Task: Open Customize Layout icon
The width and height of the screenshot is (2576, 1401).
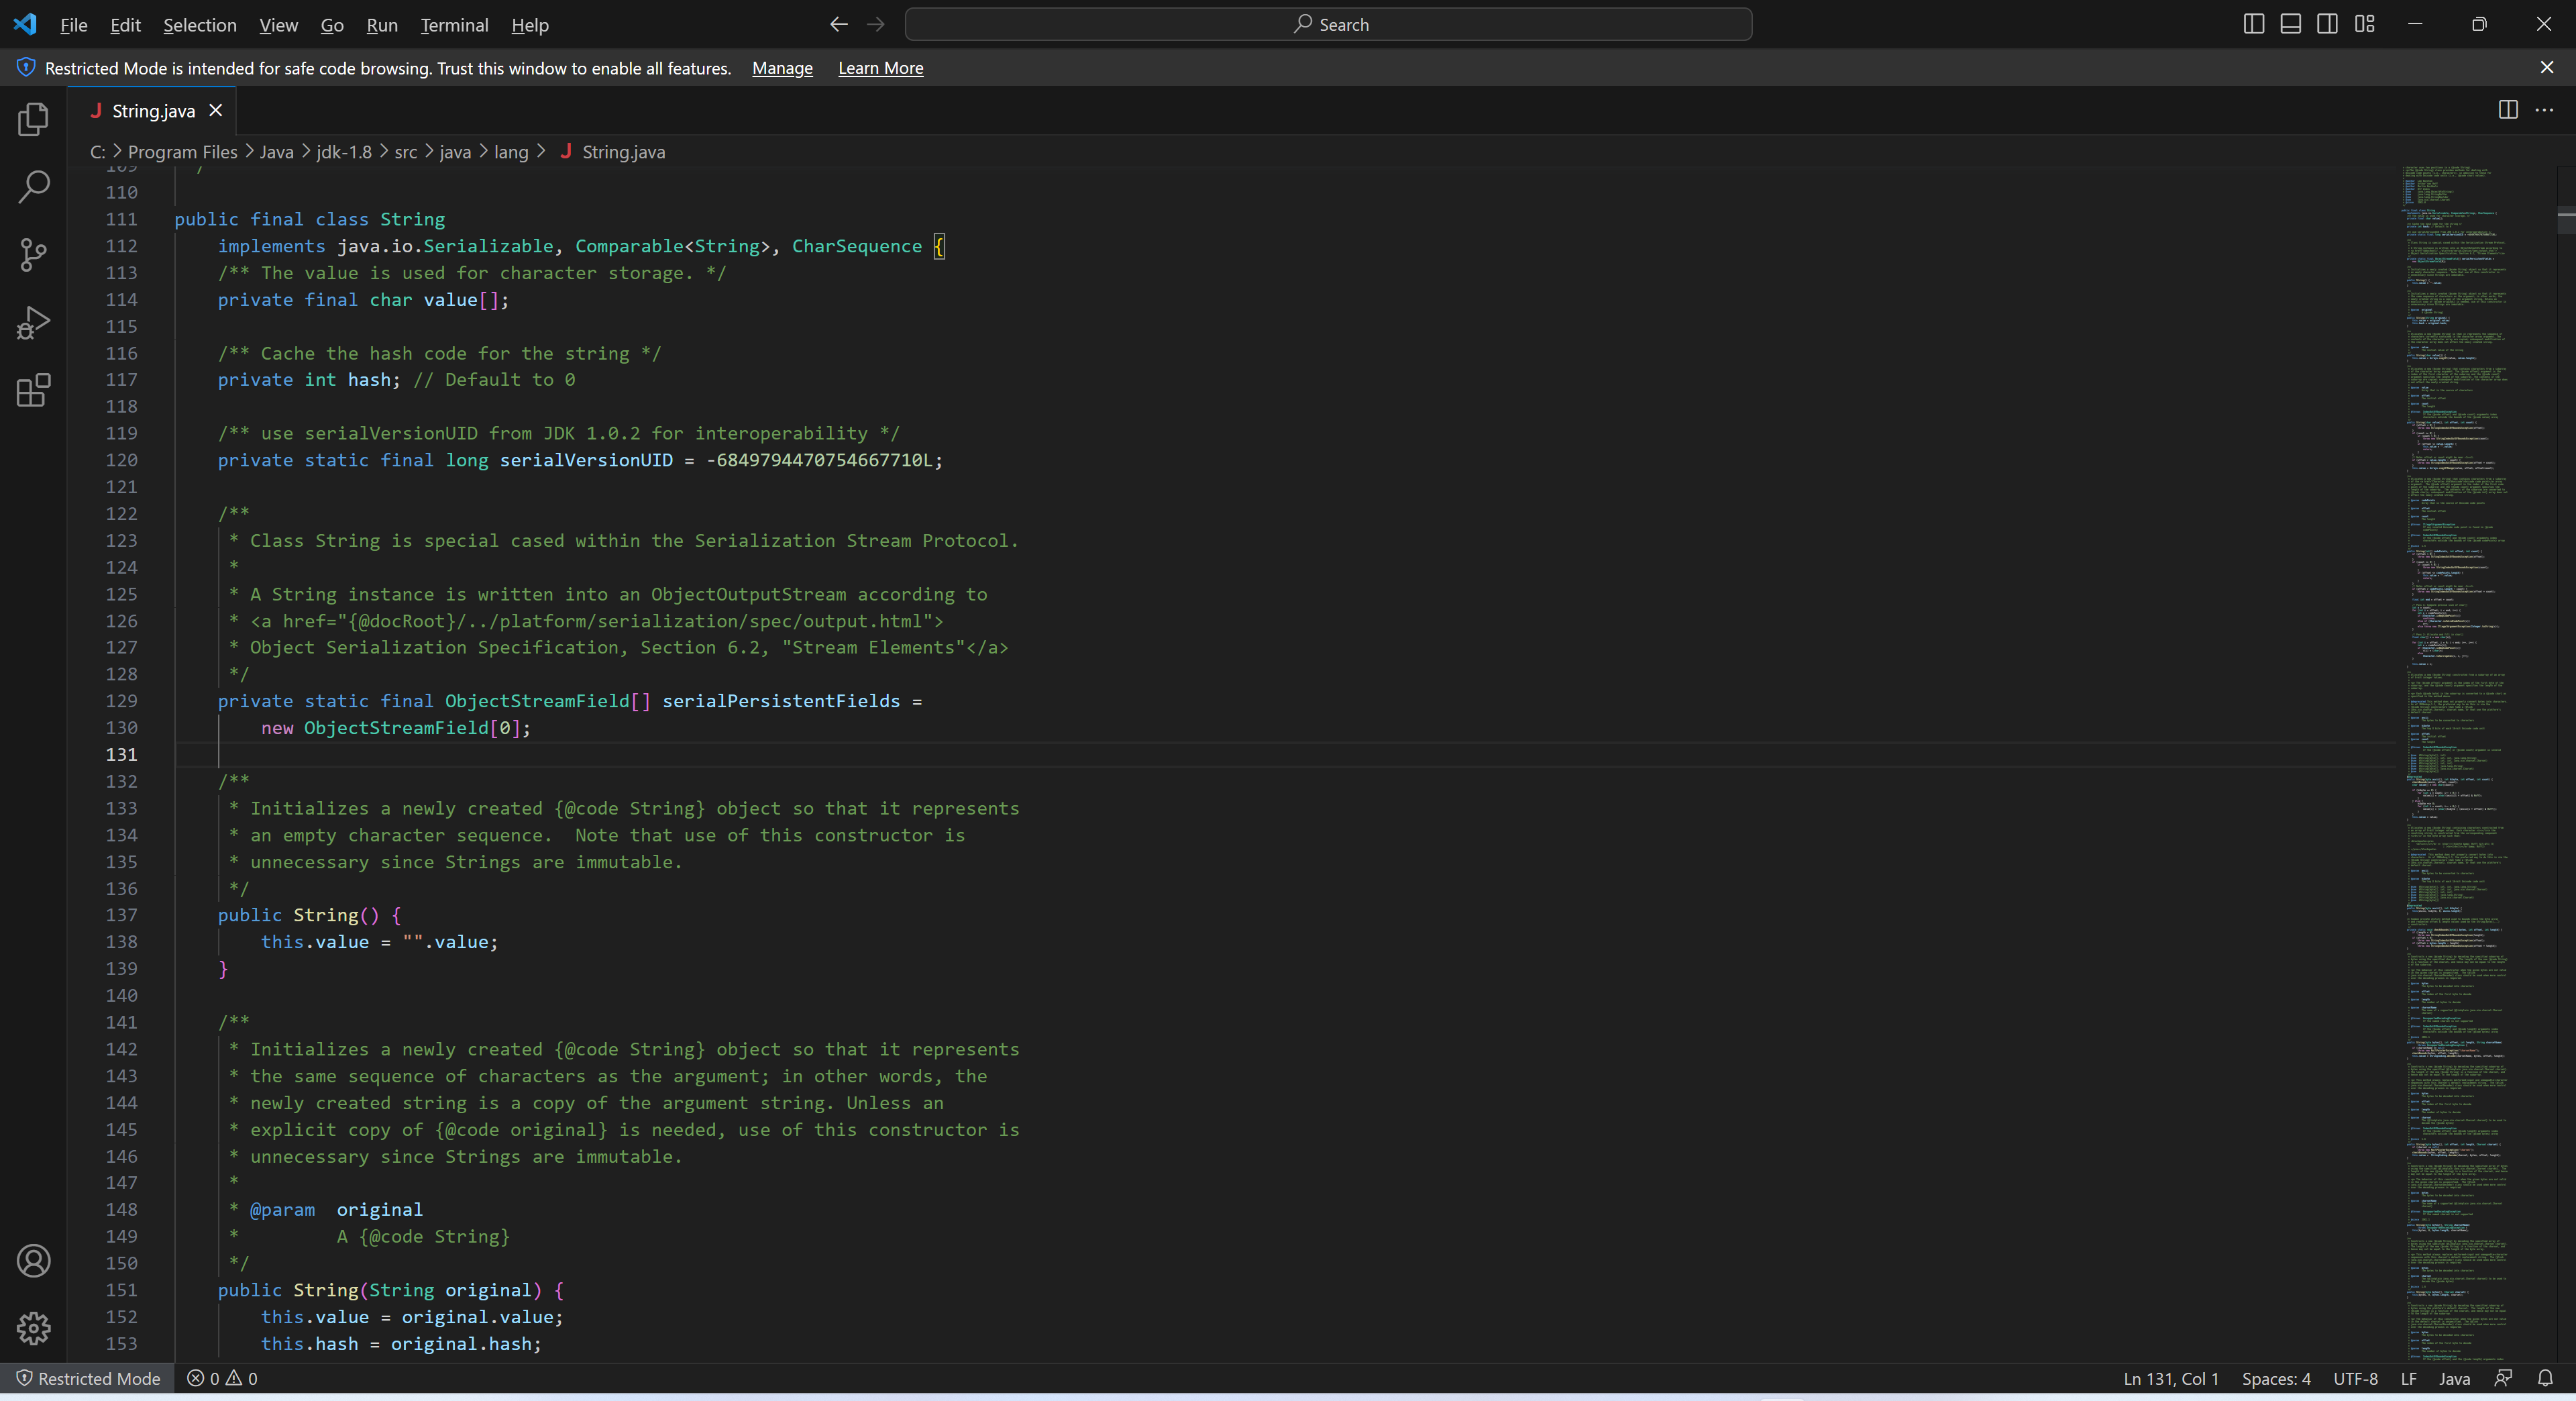Action: [x=2364, y=24]
